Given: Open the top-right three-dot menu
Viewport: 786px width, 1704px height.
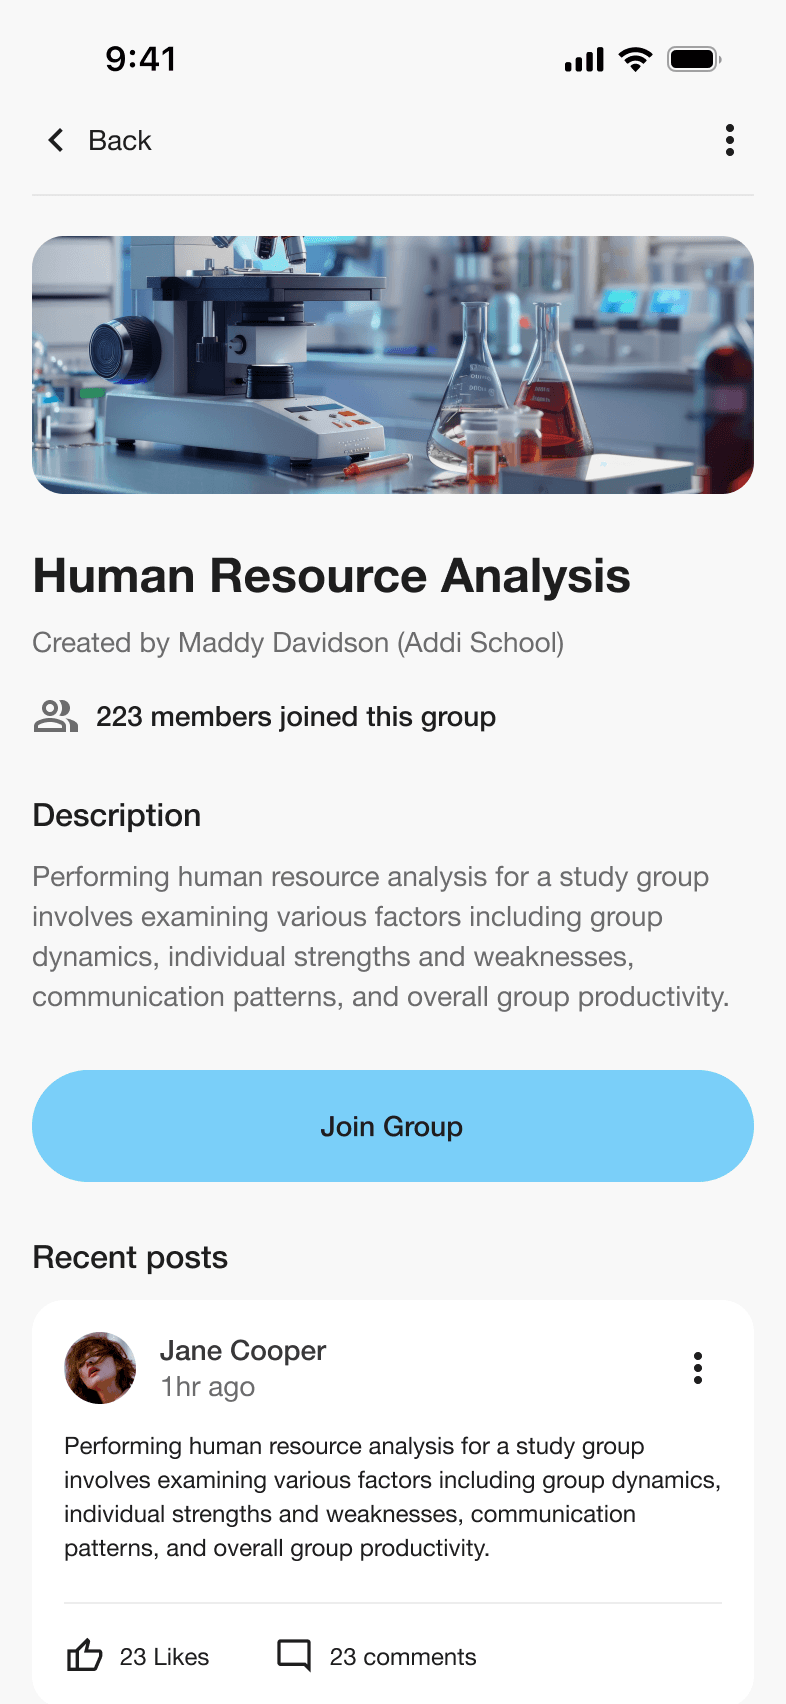Looking at the screenshot, I should 730,141.
